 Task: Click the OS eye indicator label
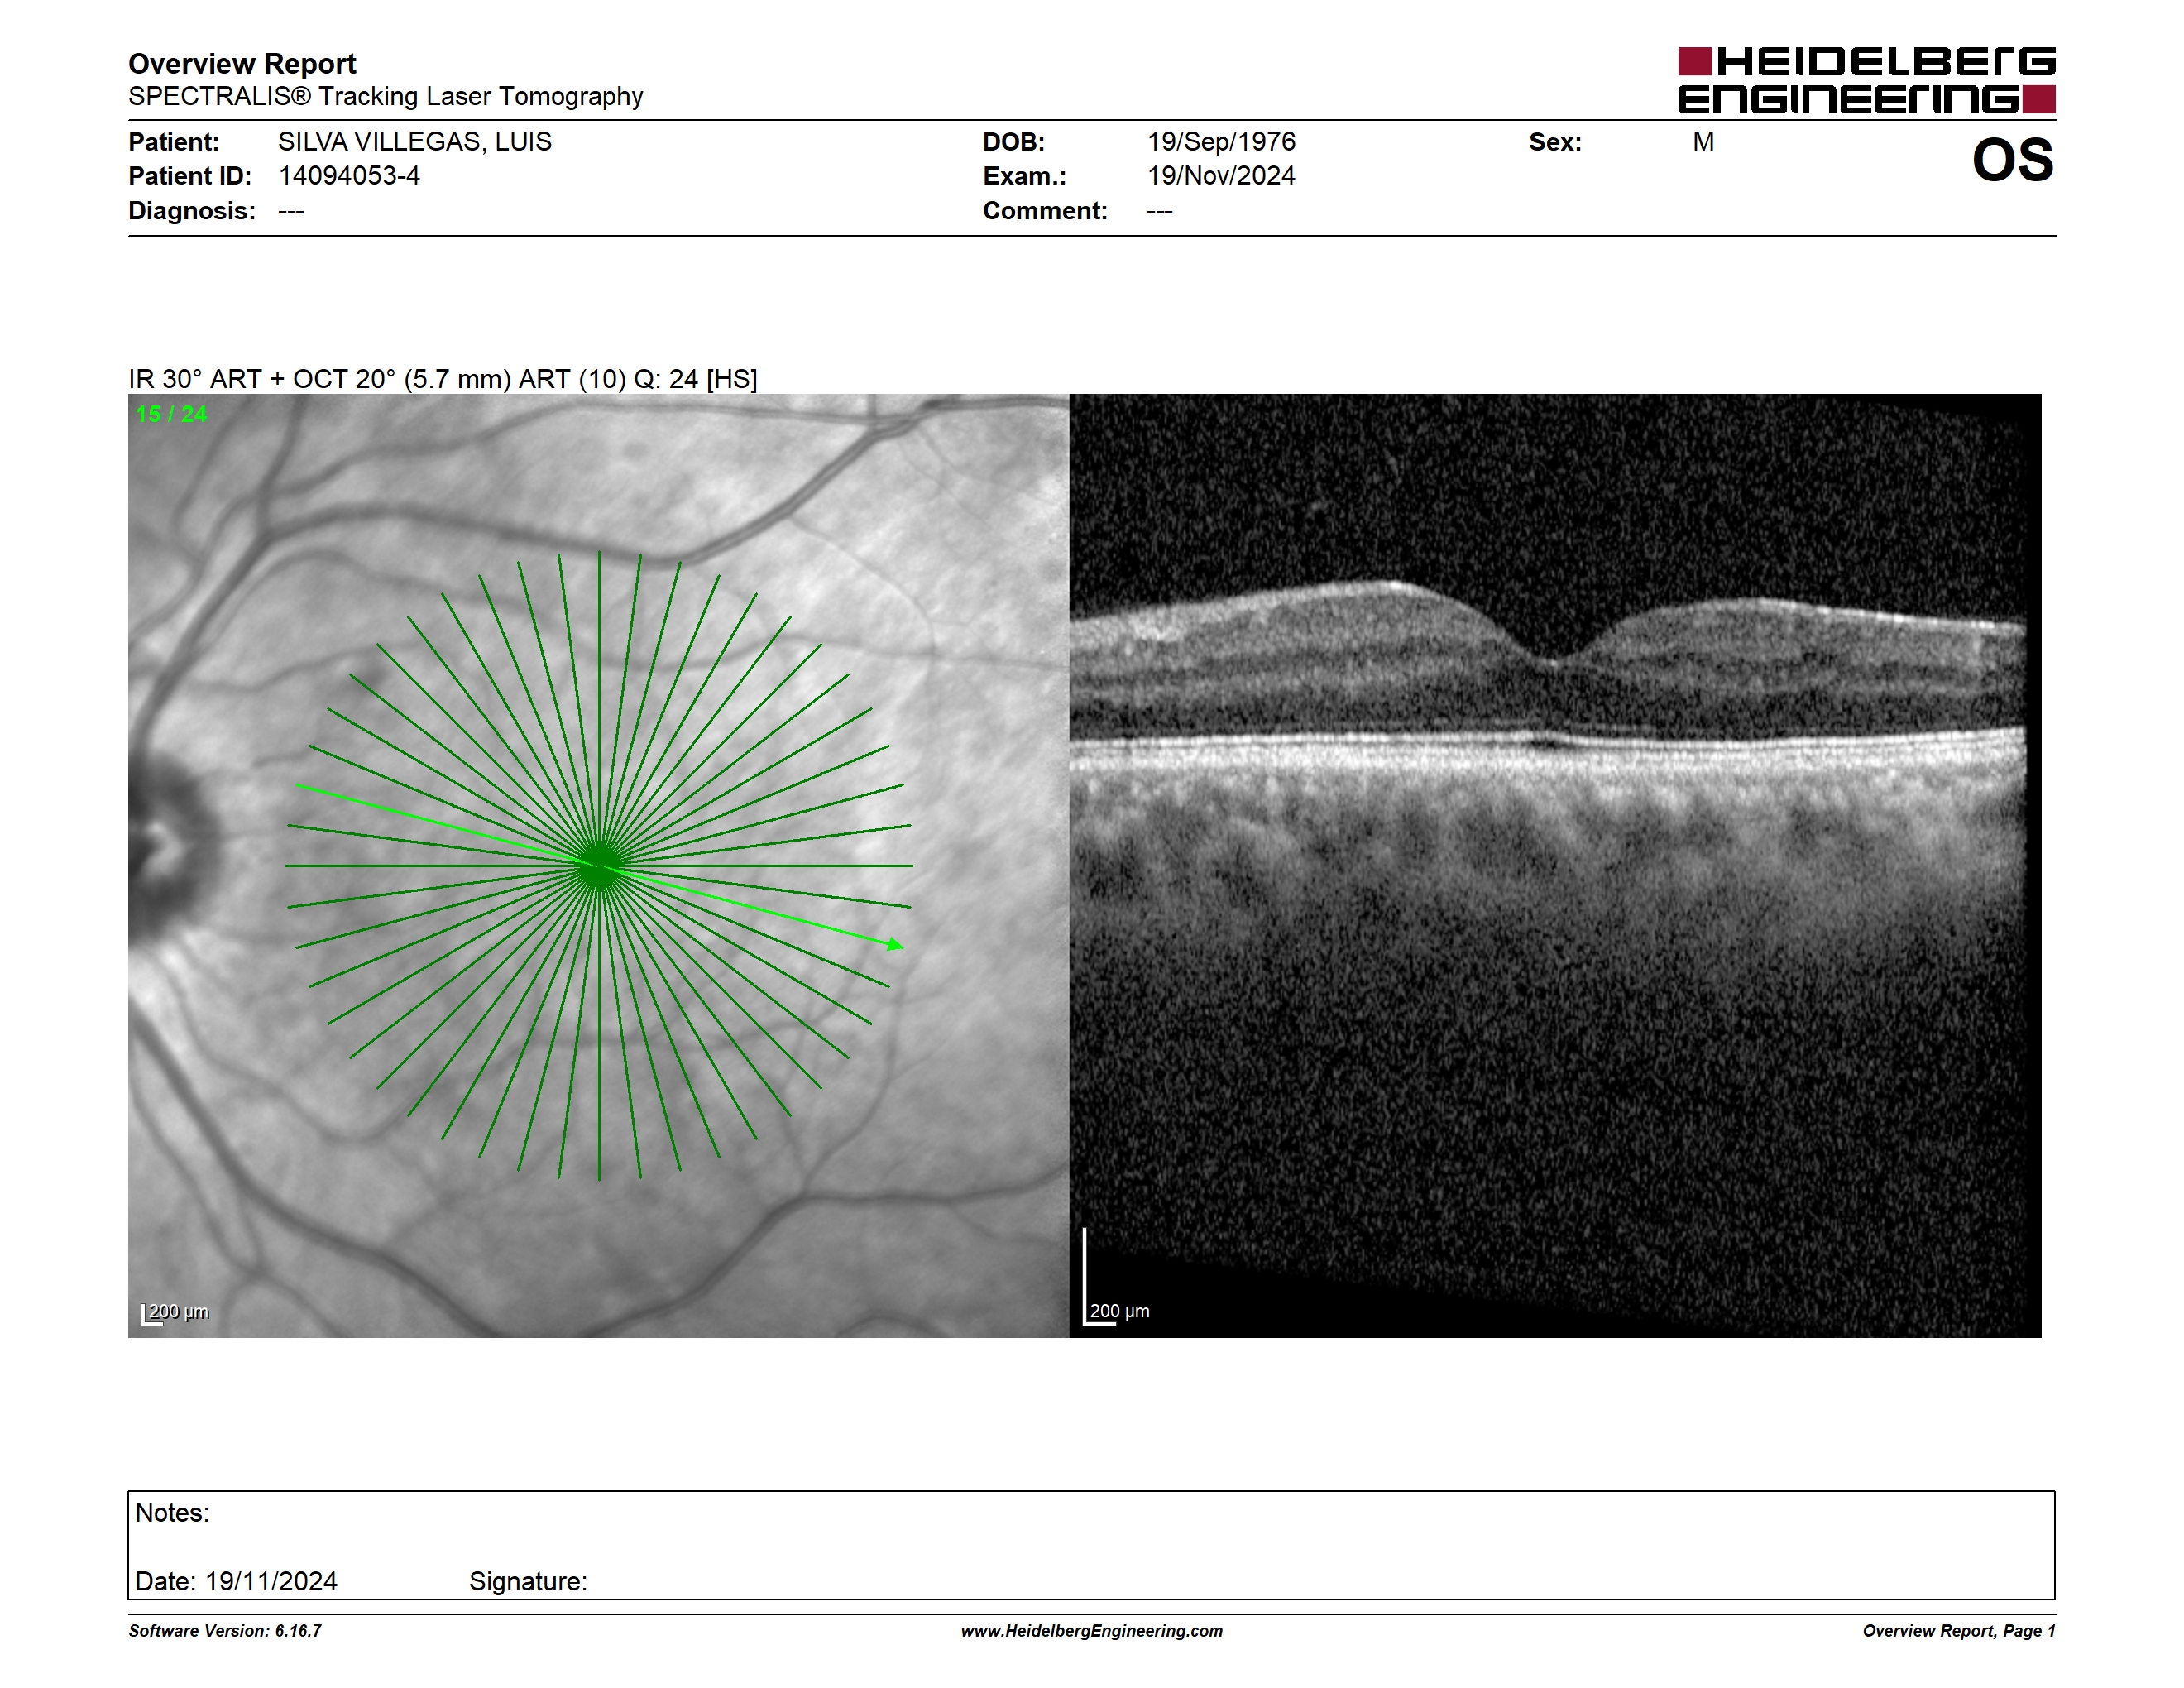coord(2012,160)
